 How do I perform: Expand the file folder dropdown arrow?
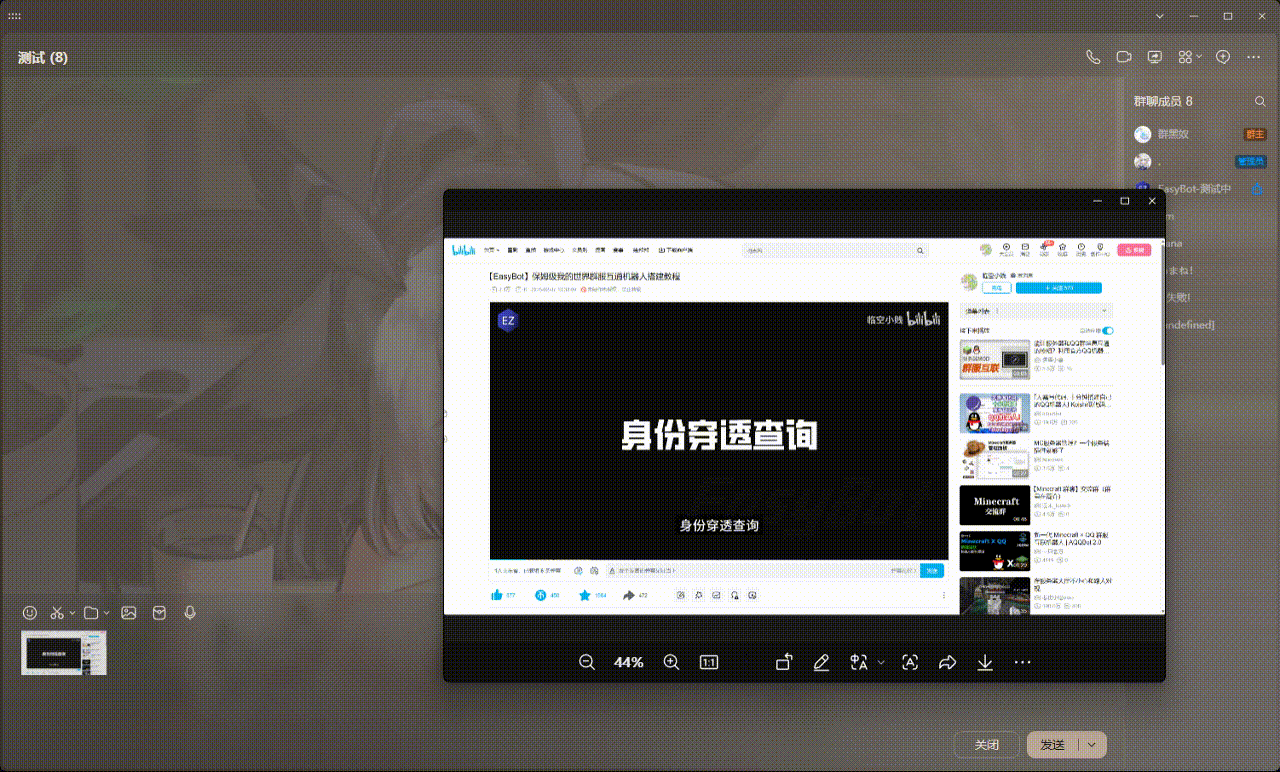tap(106, 613)
